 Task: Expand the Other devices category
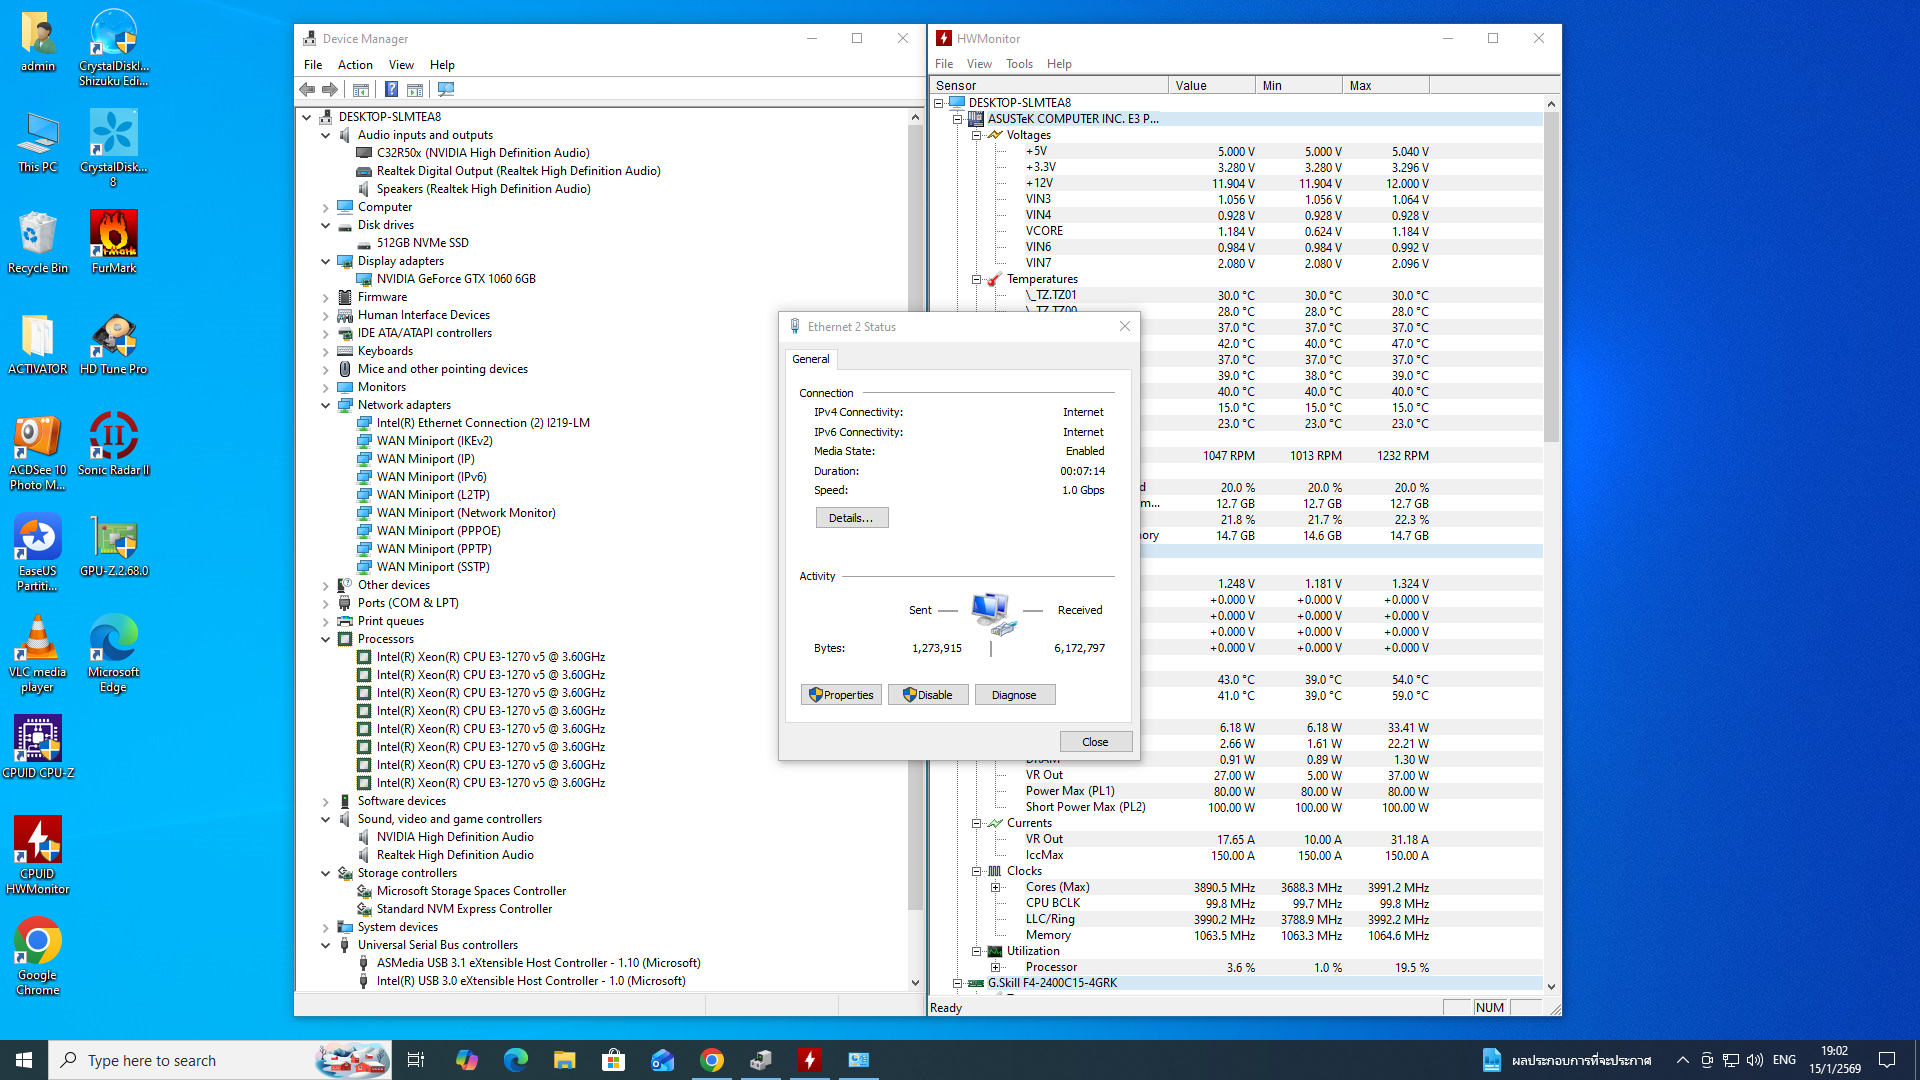tap(326, 586)
